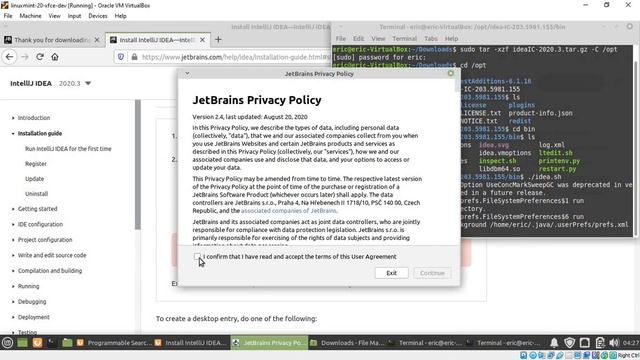Open the associated companies of JetBrains link
640x360 pixels.
point(289,211)
